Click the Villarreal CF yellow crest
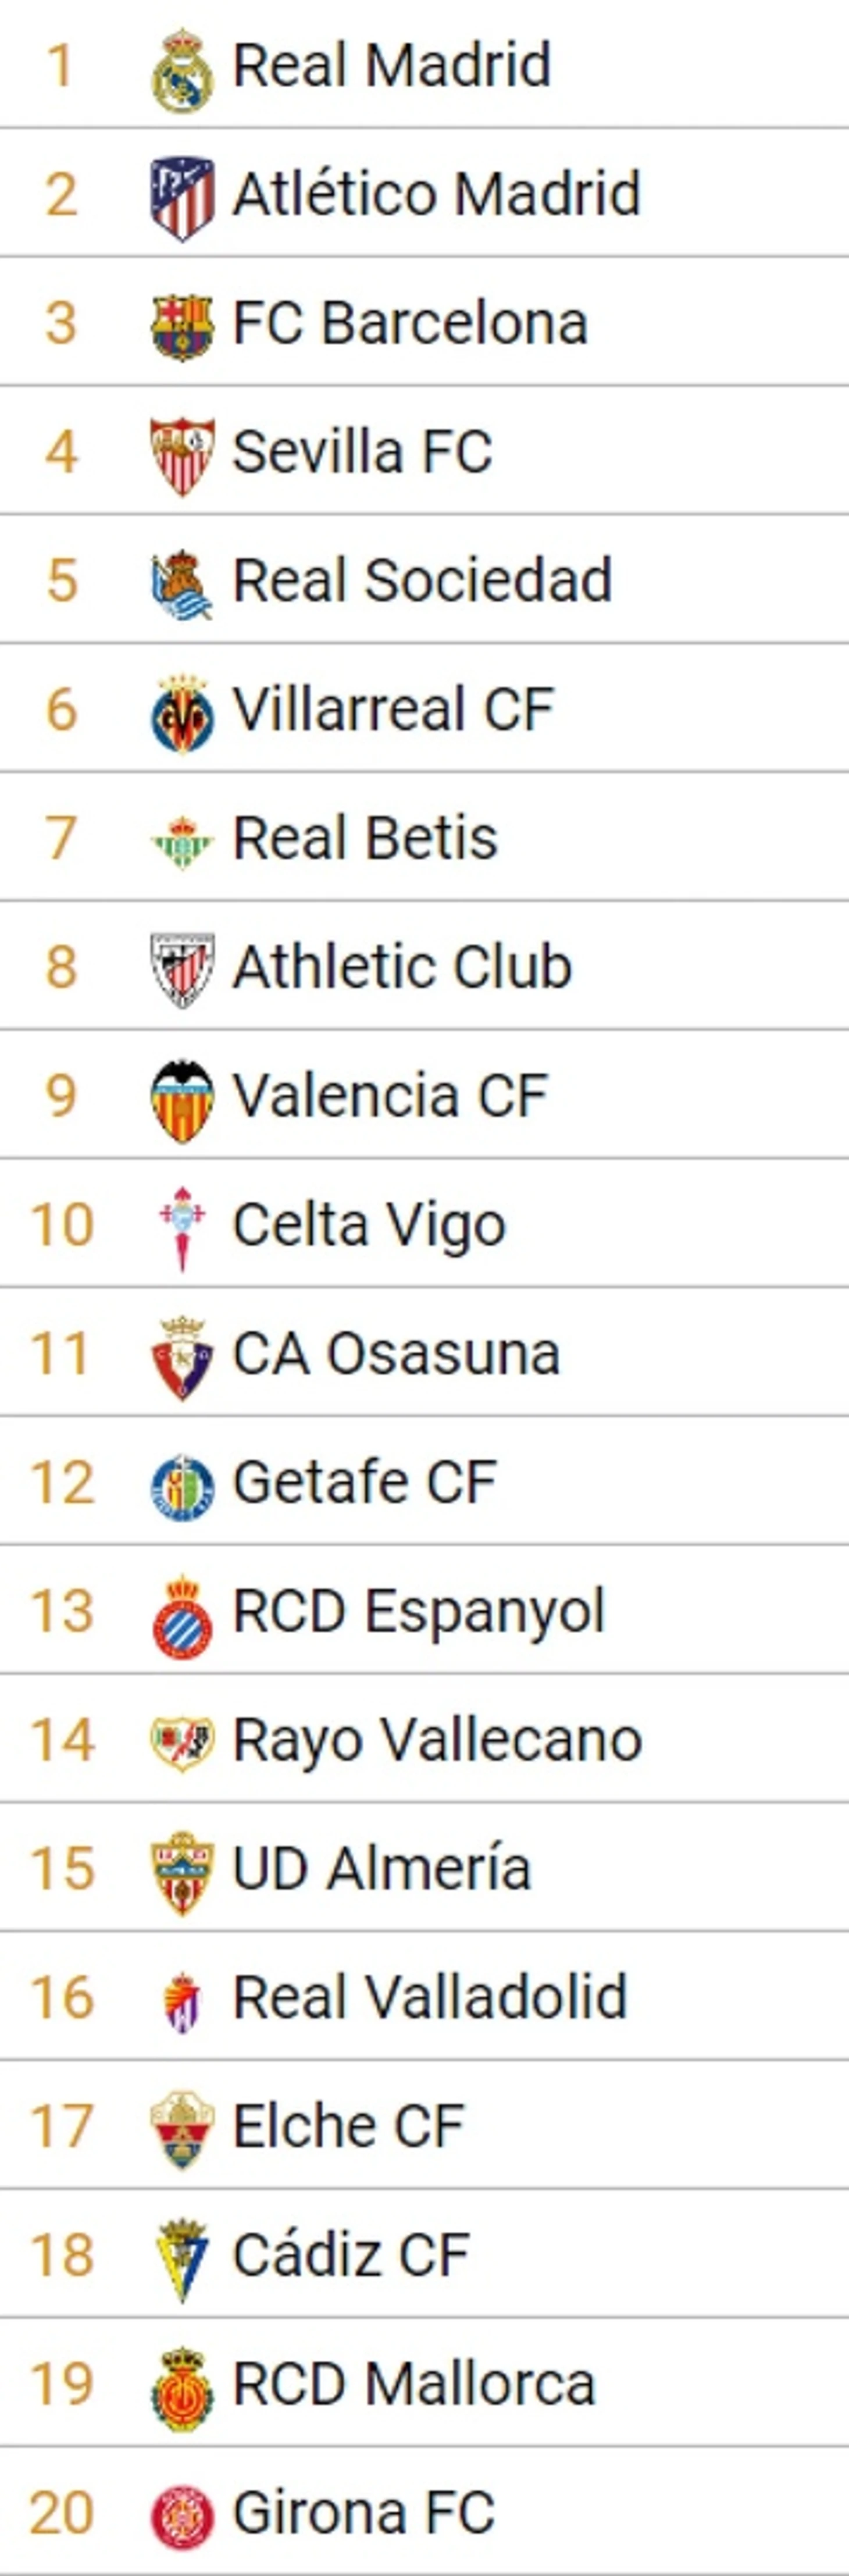 pyautogui.click(x=182, y=713)
